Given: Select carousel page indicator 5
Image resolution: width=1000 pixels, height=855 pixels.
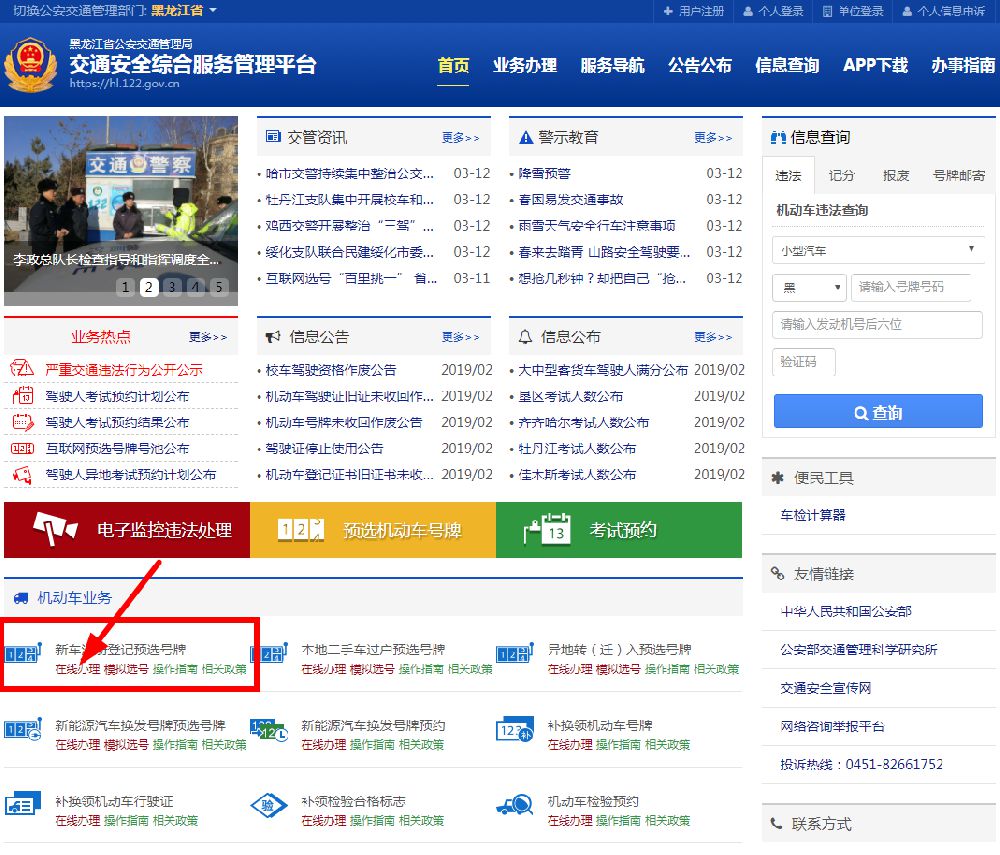Looking at the screenshot, I should tap(219, 288).
